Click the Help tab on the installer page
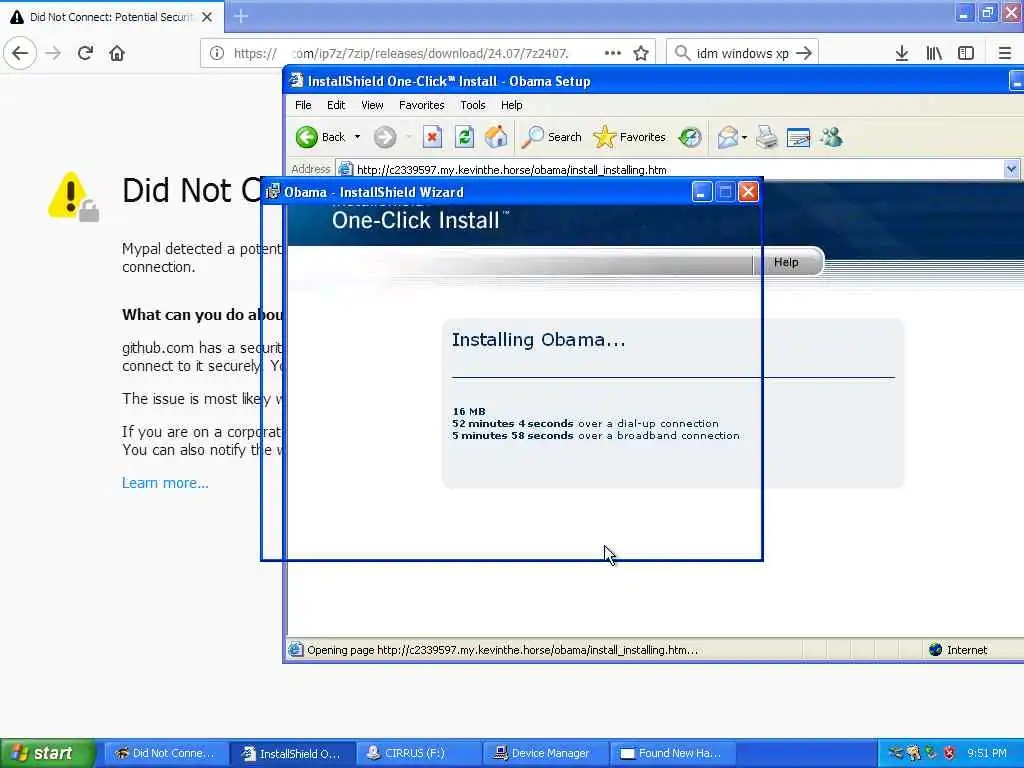This screenshot has height=768, width=1024. tap(786, 262)
